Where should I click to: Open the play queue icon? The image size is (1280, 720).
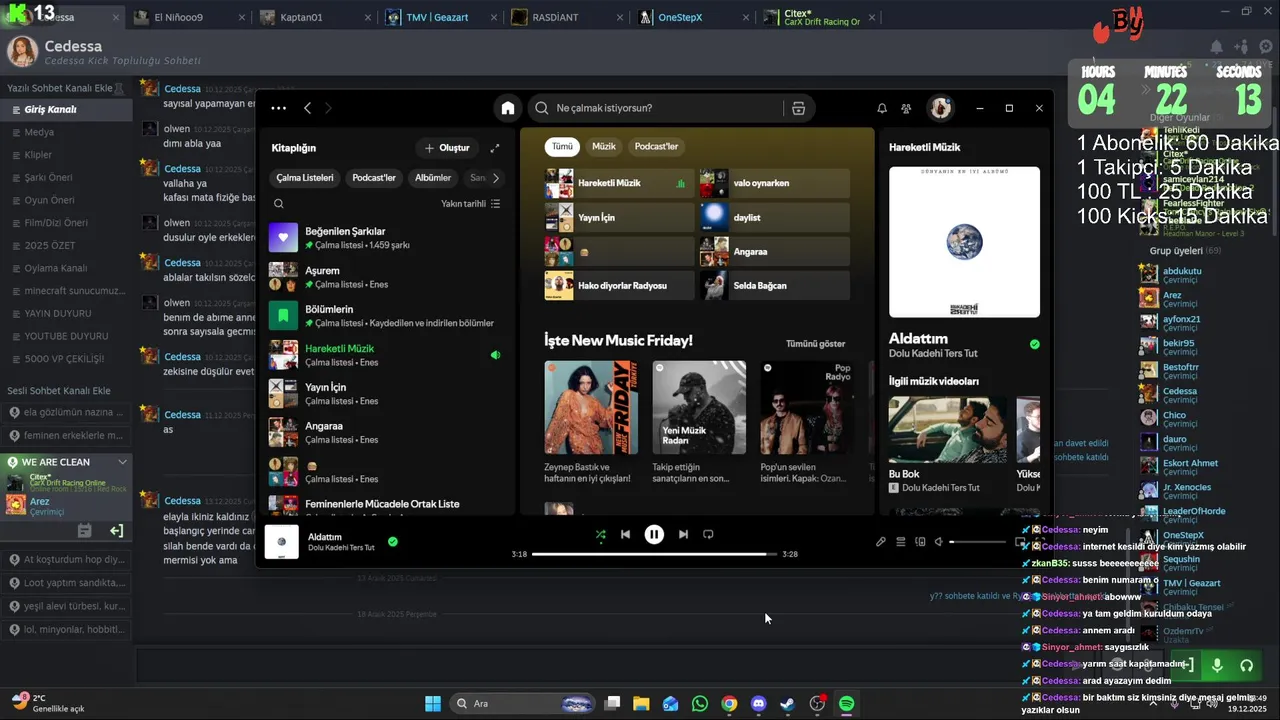pos(901,542)
